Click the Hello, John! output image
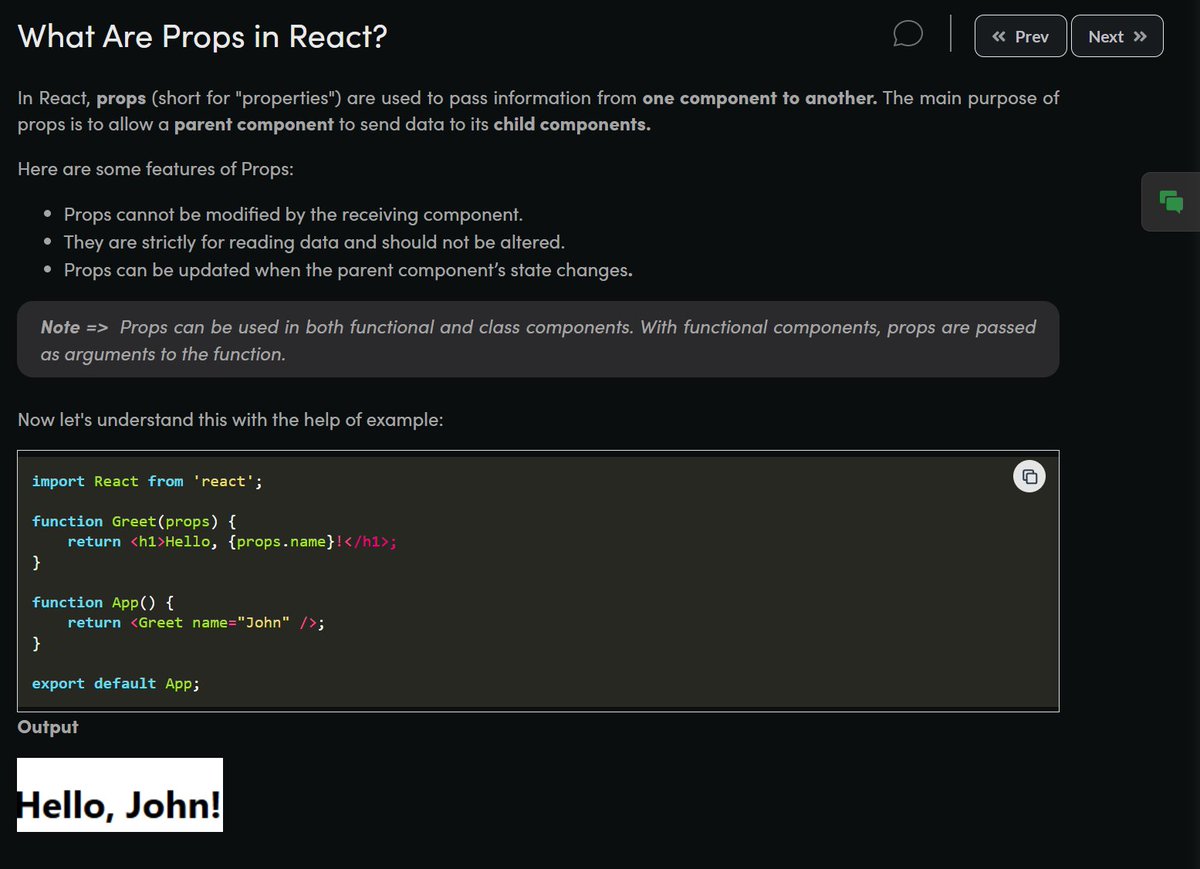 [x=120, y=795]
